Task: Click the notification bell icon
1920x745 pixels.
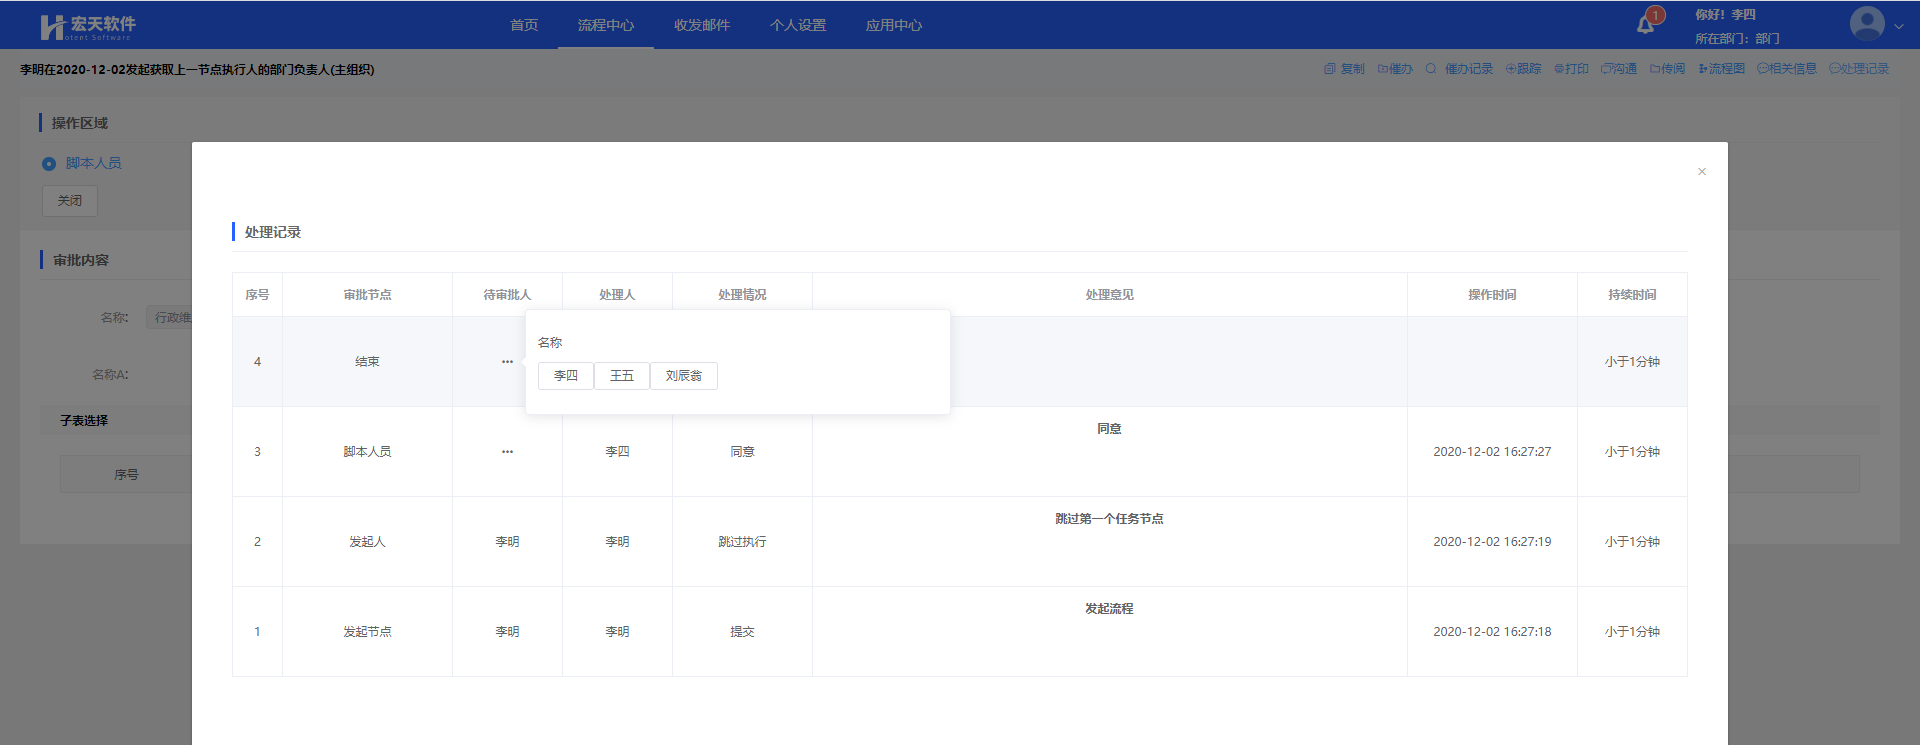Action: 1645,25
